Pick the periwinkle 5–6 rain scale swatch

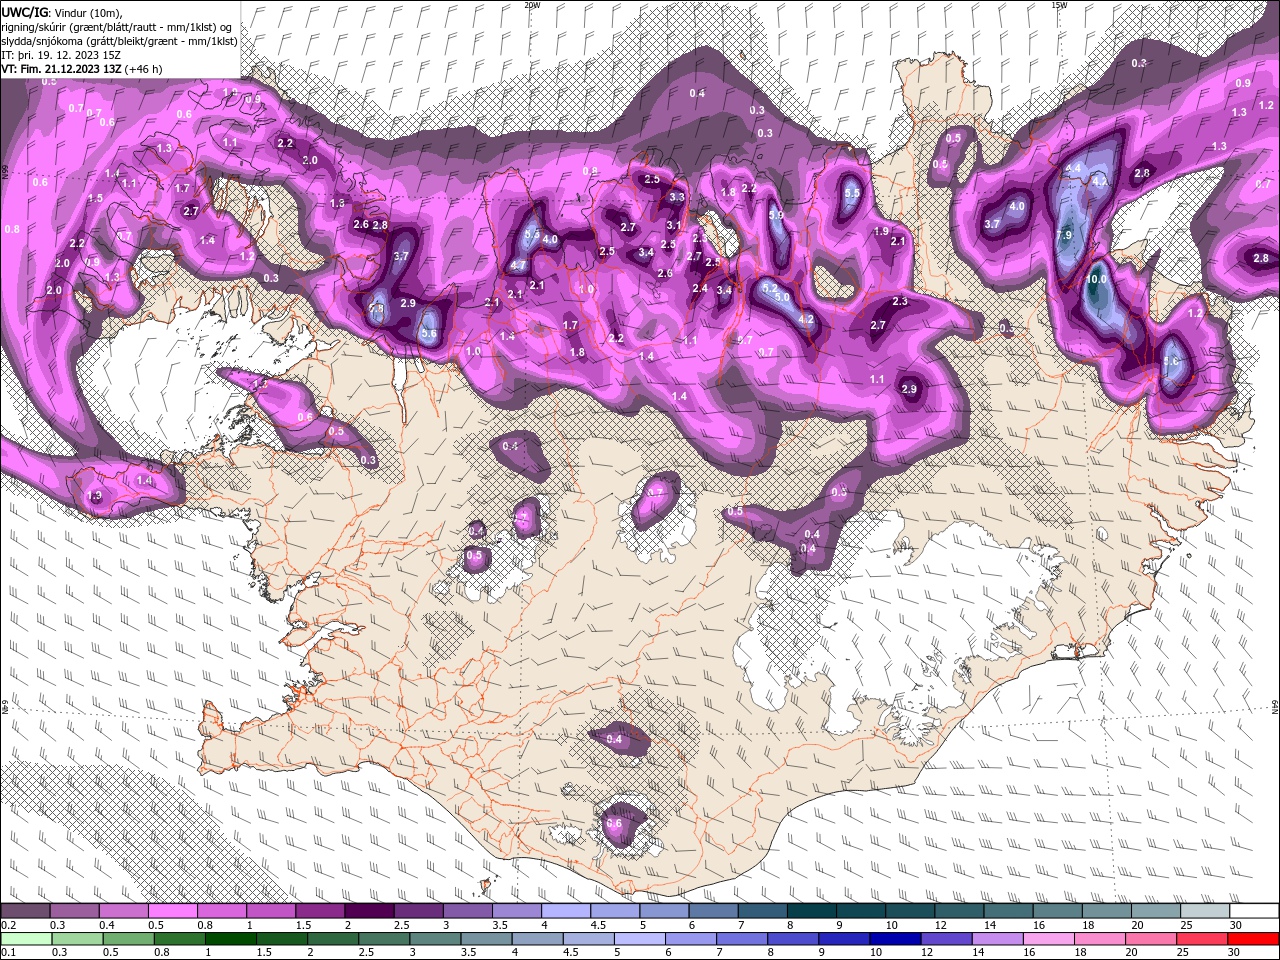(641, 938)
